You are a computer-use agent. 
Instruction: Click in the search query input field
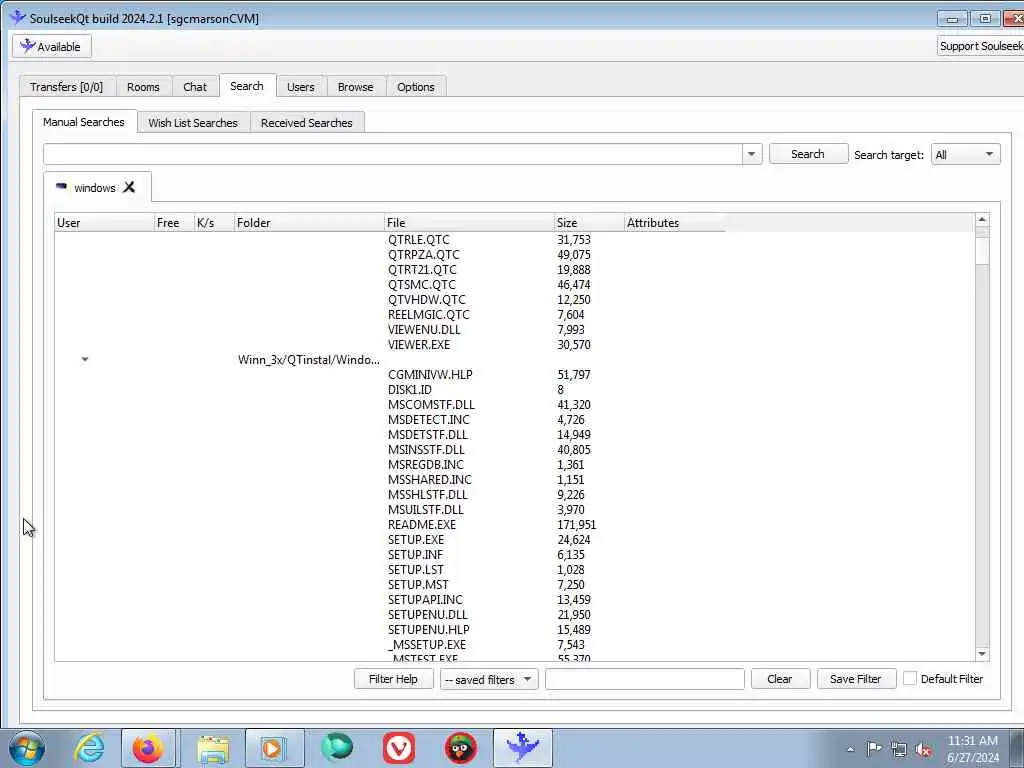pyautogui.click(x=392, y=154)
